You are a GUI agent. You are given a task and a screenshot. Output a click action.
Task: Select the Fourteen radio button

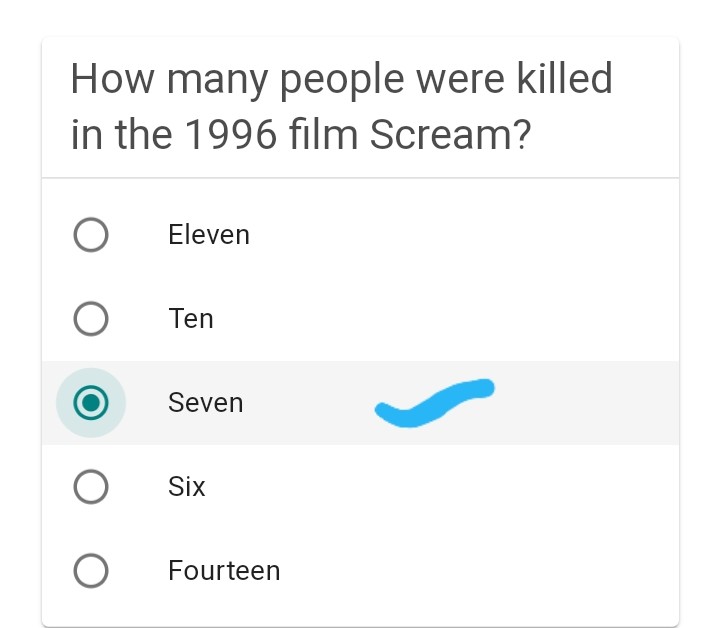coord(91,571)
